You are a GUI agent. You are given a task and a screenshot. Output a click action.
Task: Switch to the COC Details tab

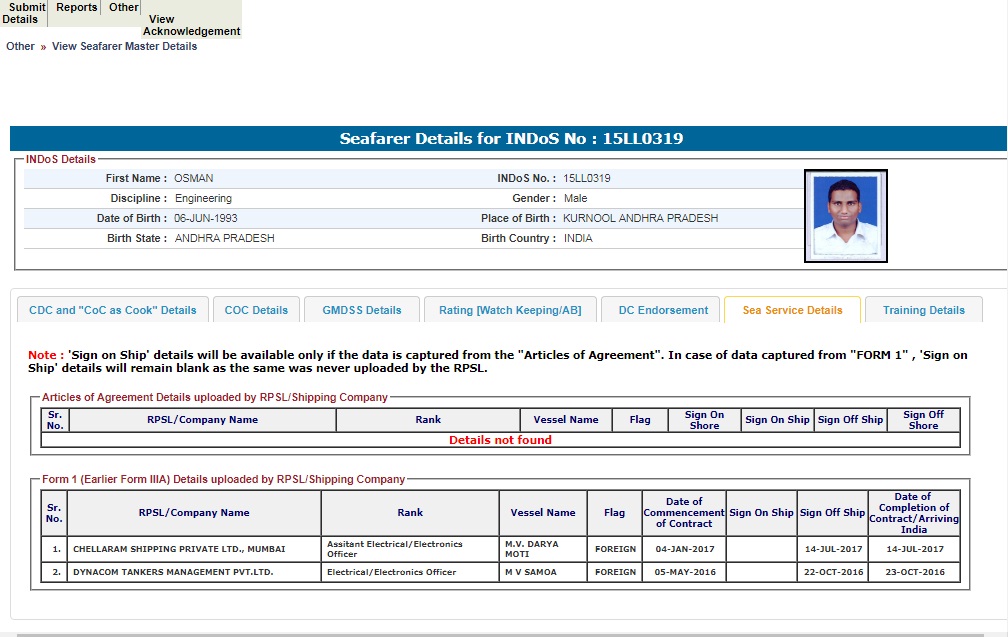tap(256, 310)
